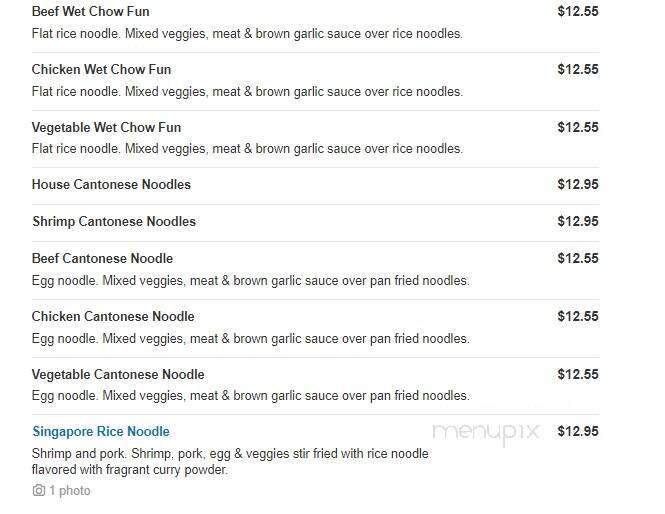665x514 pixels.
Task: Pick Shrimp Cantonese Noodles from the menu
Action: [x=114, y=222]
